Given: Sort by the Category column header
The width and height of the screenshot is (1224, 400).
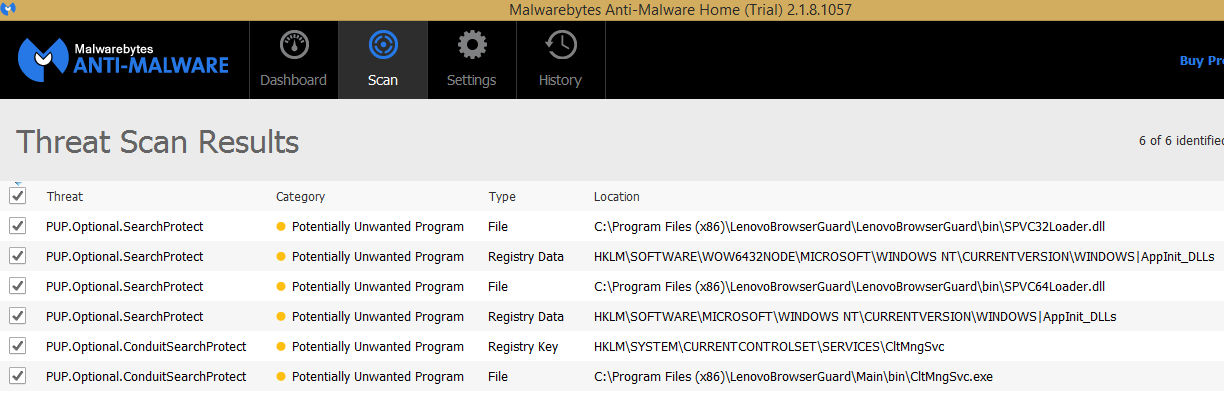Looking at the screenshot, I should (x=301, y=197).
